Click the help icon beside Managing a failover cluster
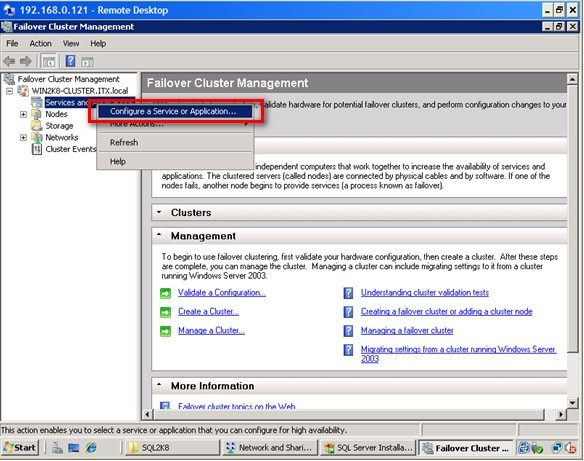 click(348, 331)
